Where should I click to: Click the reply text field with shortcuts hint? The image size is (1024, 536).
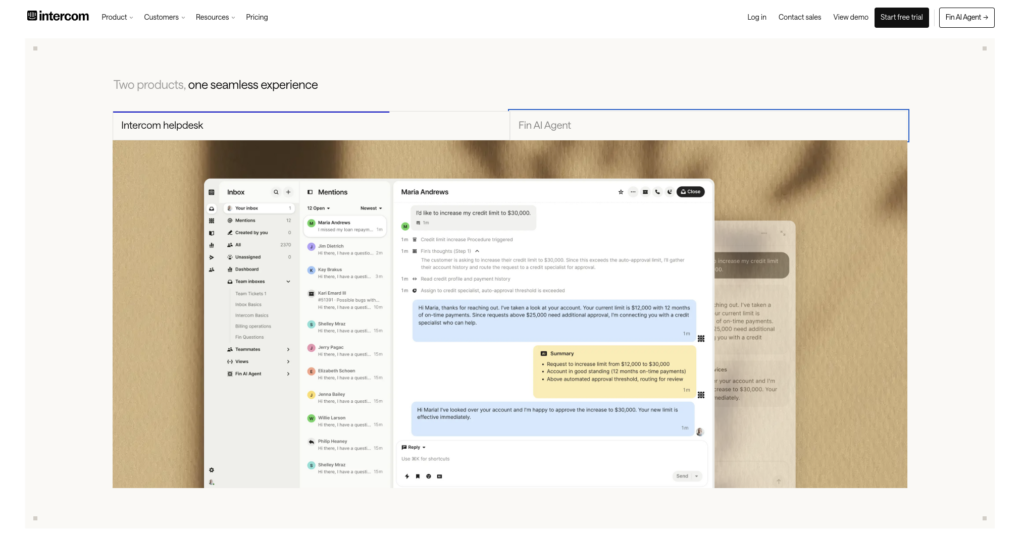click(x=552, y=459)
